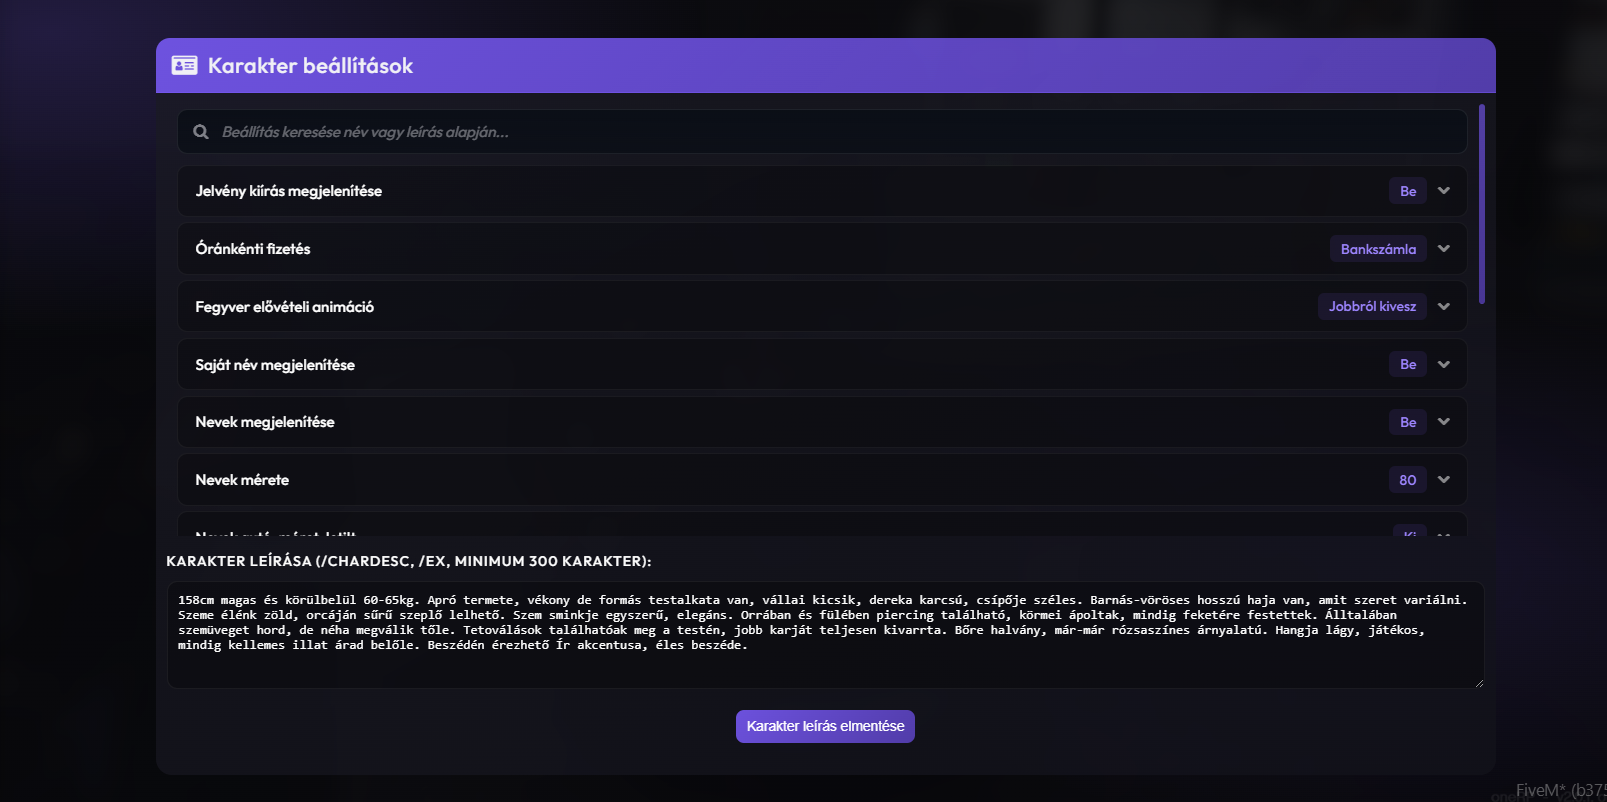The image size is (1607, 802).
Task: Open Óránkénti fizetés dropdown chevron
Action: click(x=1444, y=249)
